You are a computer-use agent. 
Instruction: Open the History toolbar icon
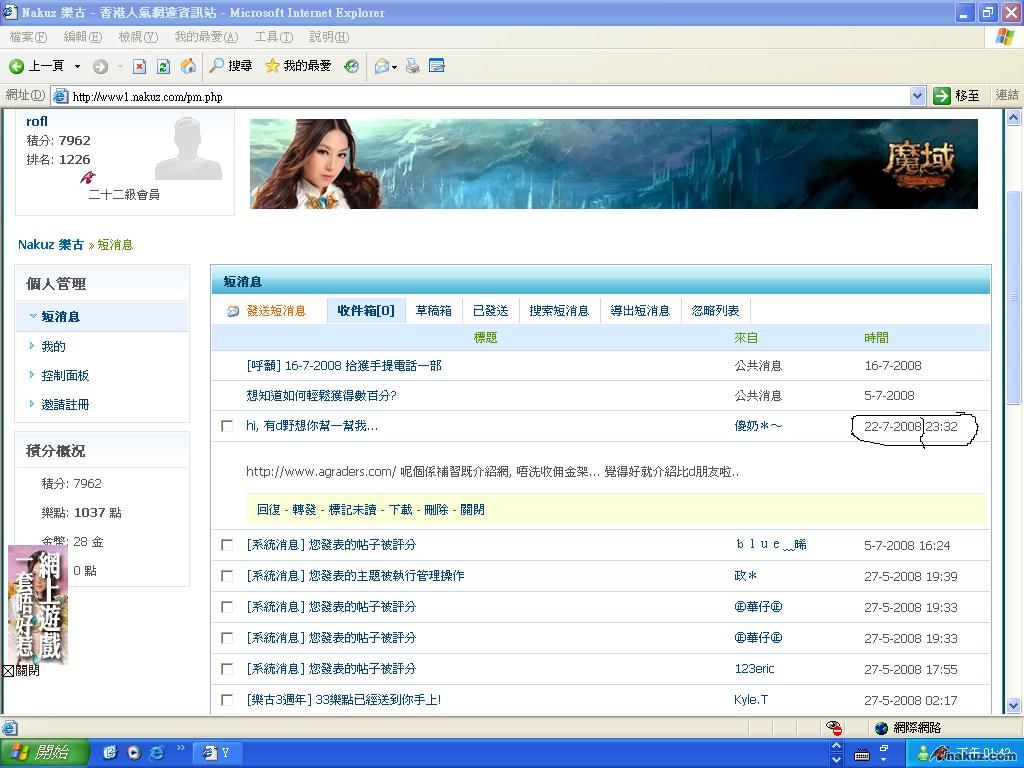(x=351, y=66)
